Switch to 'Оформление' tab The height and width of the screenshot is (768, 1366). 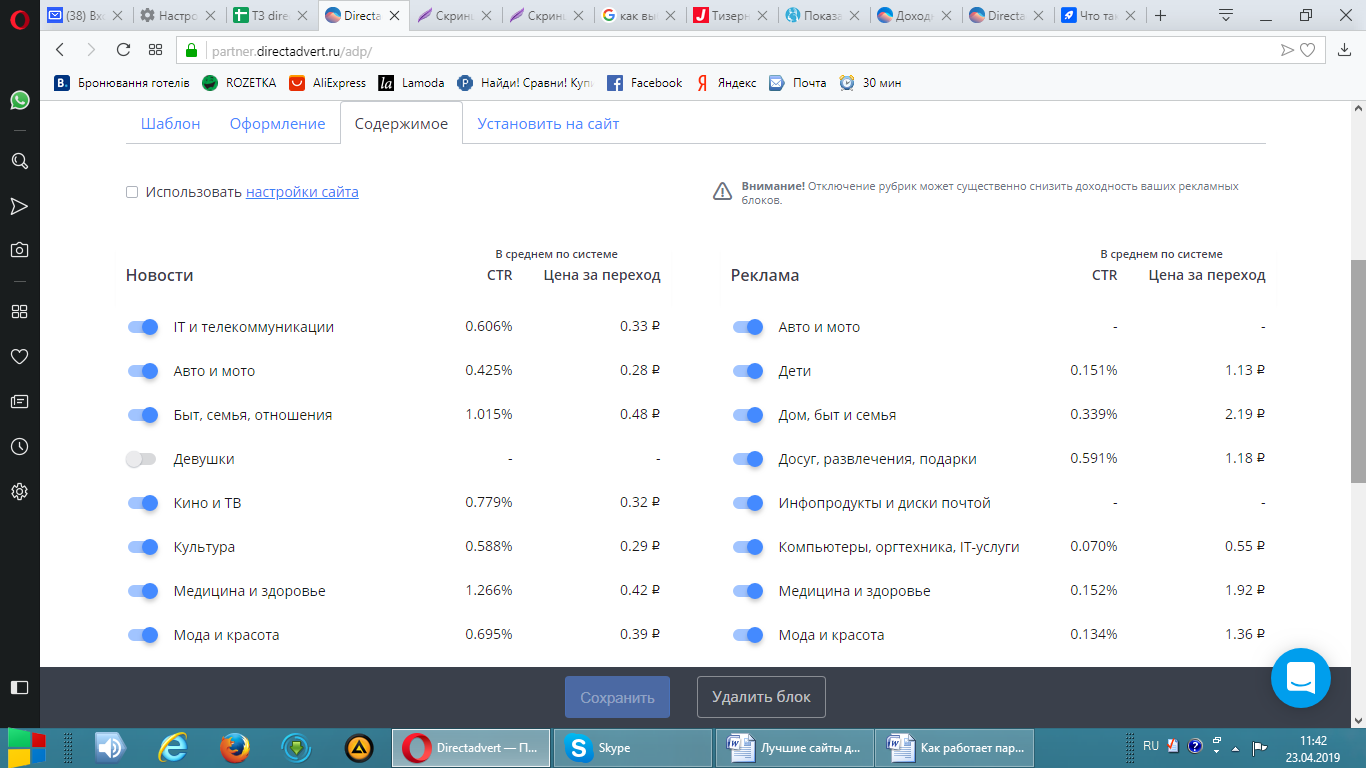(x=277, y=124)
